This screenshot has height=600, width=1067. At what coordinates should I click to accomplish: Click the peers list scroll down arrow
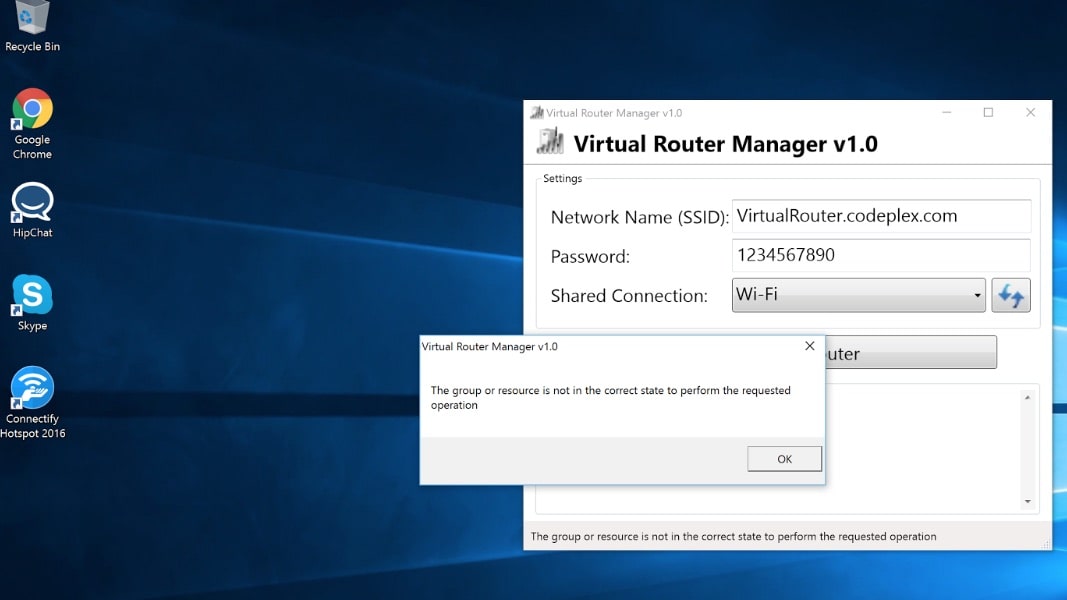pos(1027,501)
